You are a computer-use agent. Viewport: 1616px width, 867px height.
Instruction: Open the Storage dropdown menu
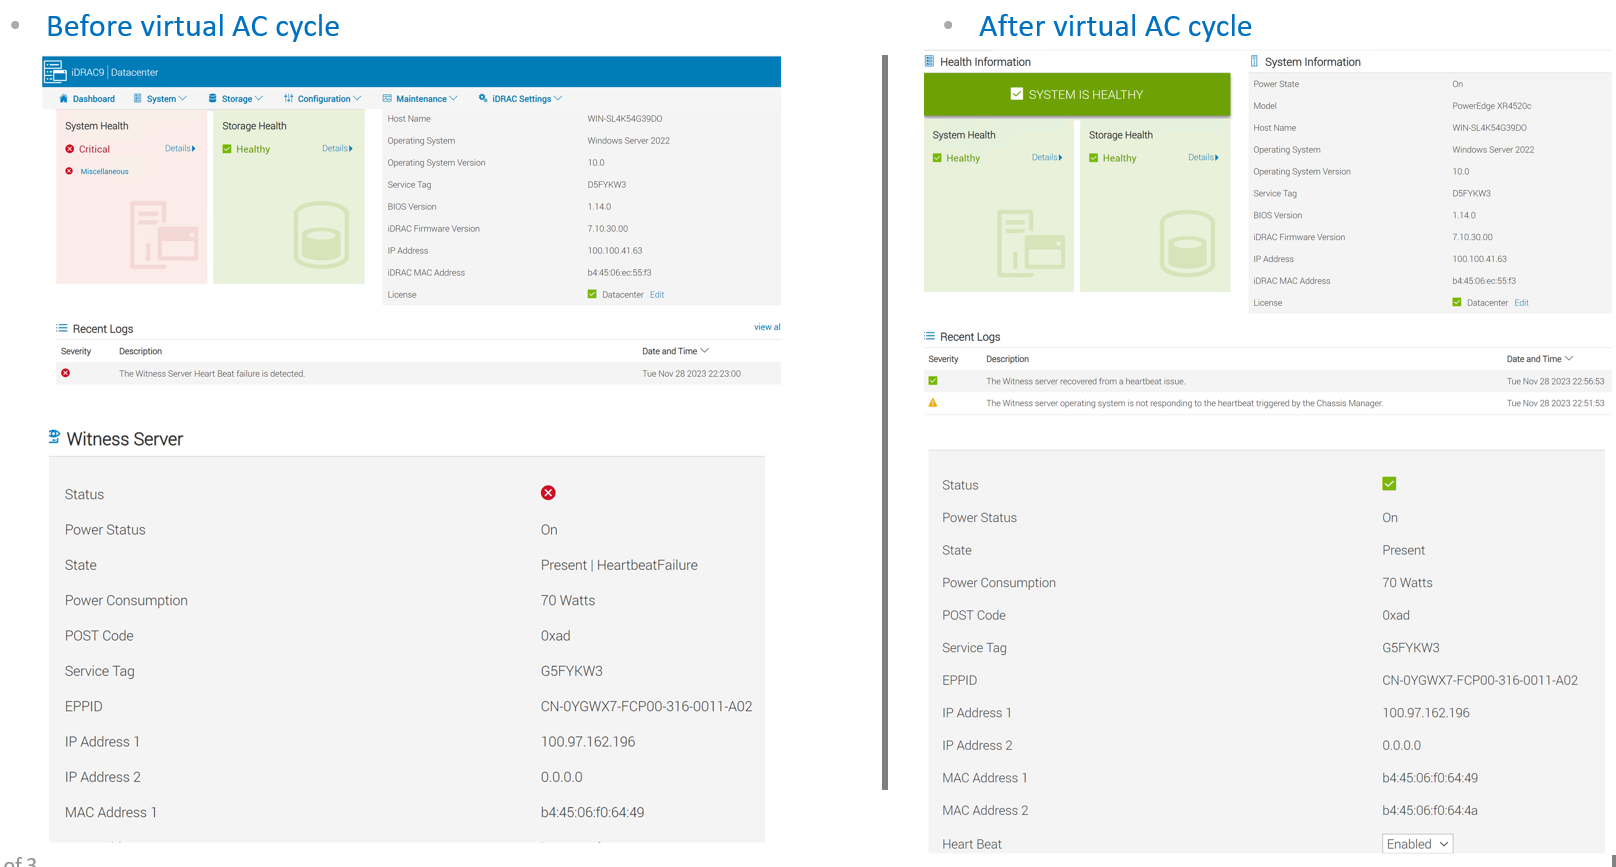click(x=236, y=99)
